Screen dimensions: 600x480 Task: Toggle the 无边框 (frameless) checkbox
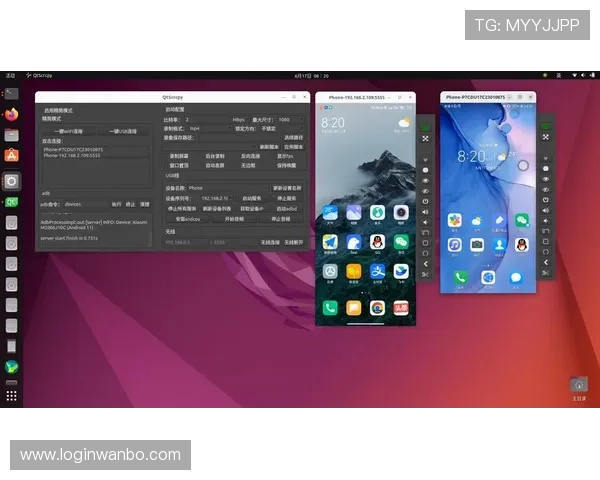[x=247, y=165]
